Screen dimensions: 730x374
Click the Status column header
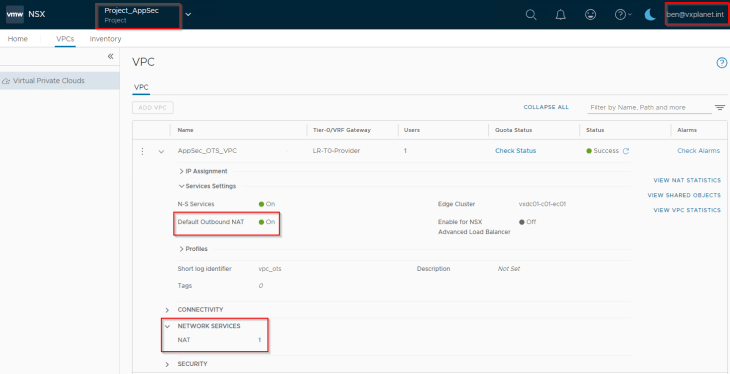point(595,130)
